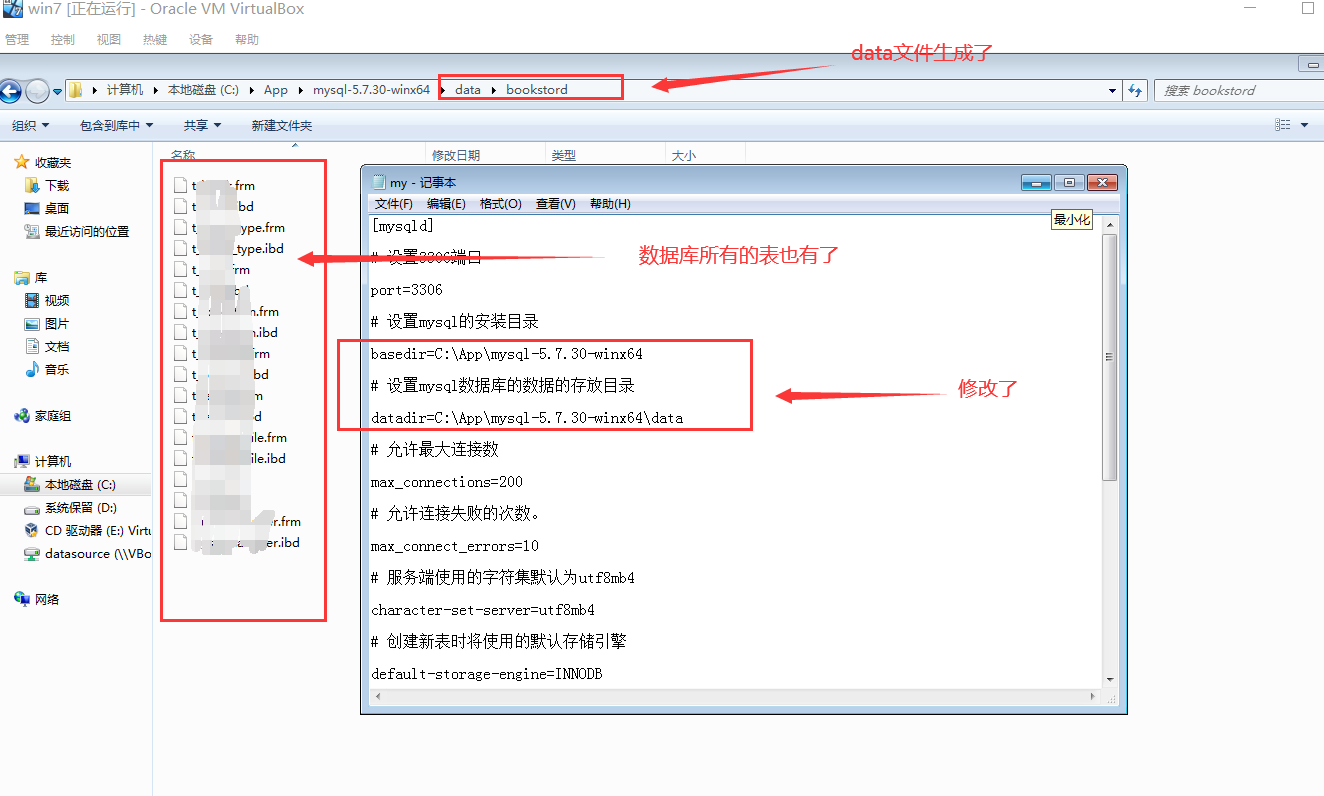This screenshot has width=1324, height=796.
Task: Sort by 类型 column header
Action: (x=564, y=156)
